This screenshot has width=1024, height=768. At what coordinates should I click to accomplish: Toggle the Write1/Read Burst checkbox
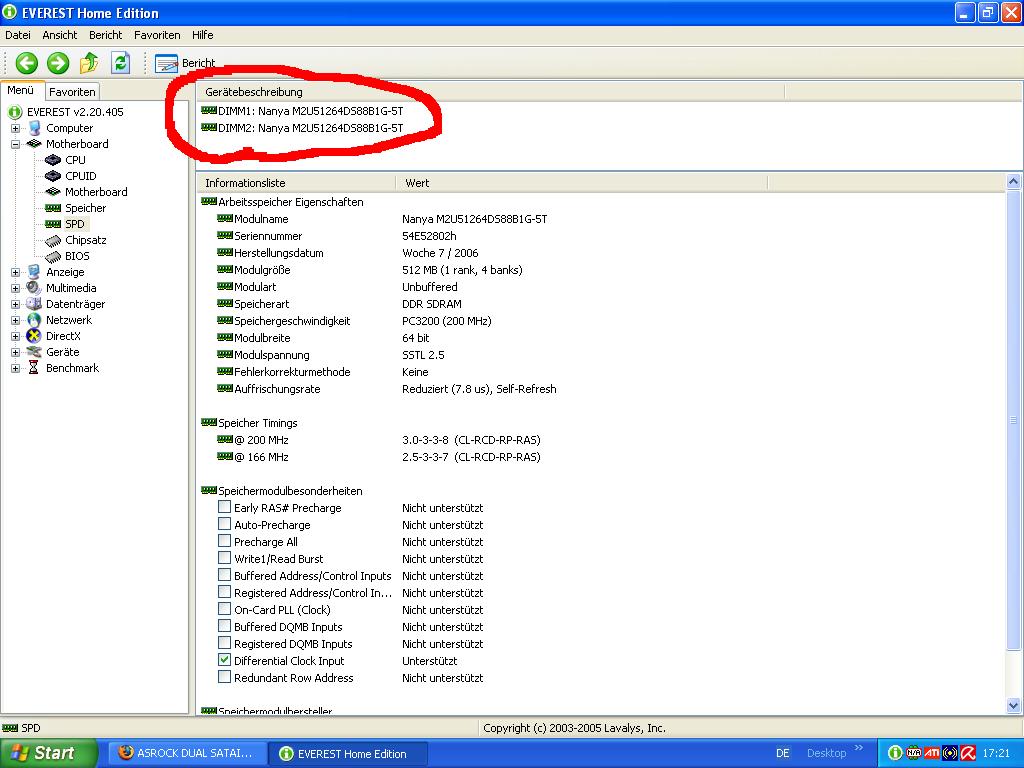[x=224, y=558]
